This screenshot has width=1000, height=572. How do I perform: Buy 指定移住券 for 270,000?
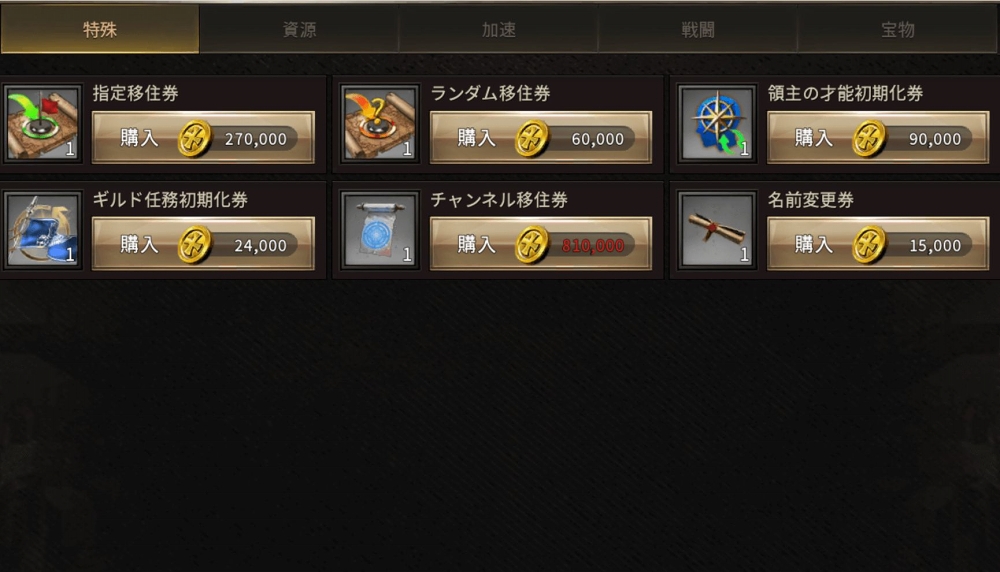coord(203,138)
